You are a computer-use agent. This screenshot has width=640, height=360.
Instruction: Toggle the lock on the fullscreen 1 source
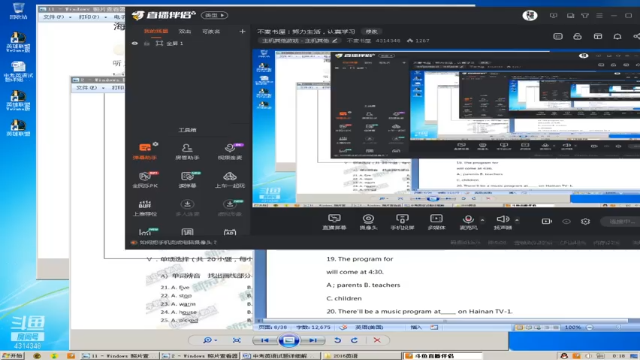coord(147,43)
